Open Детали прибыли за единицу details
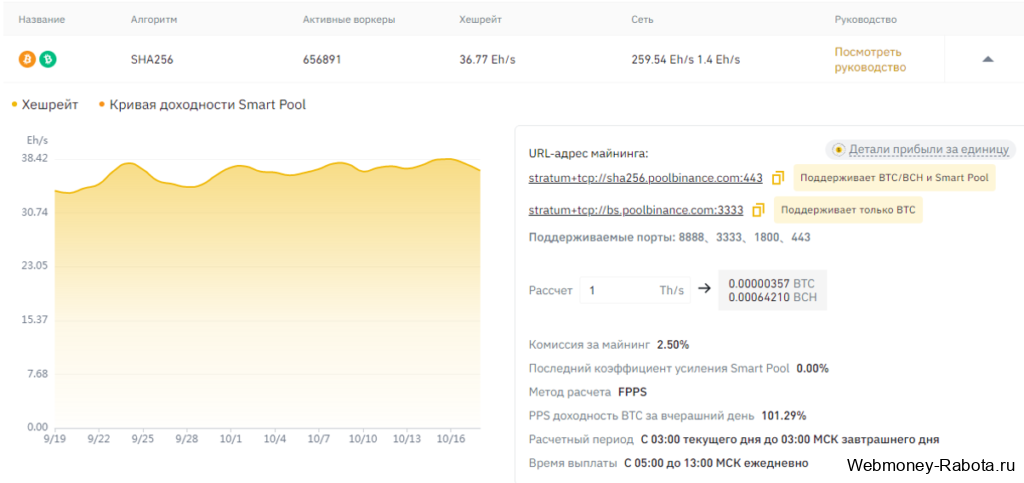 [929, 149]
